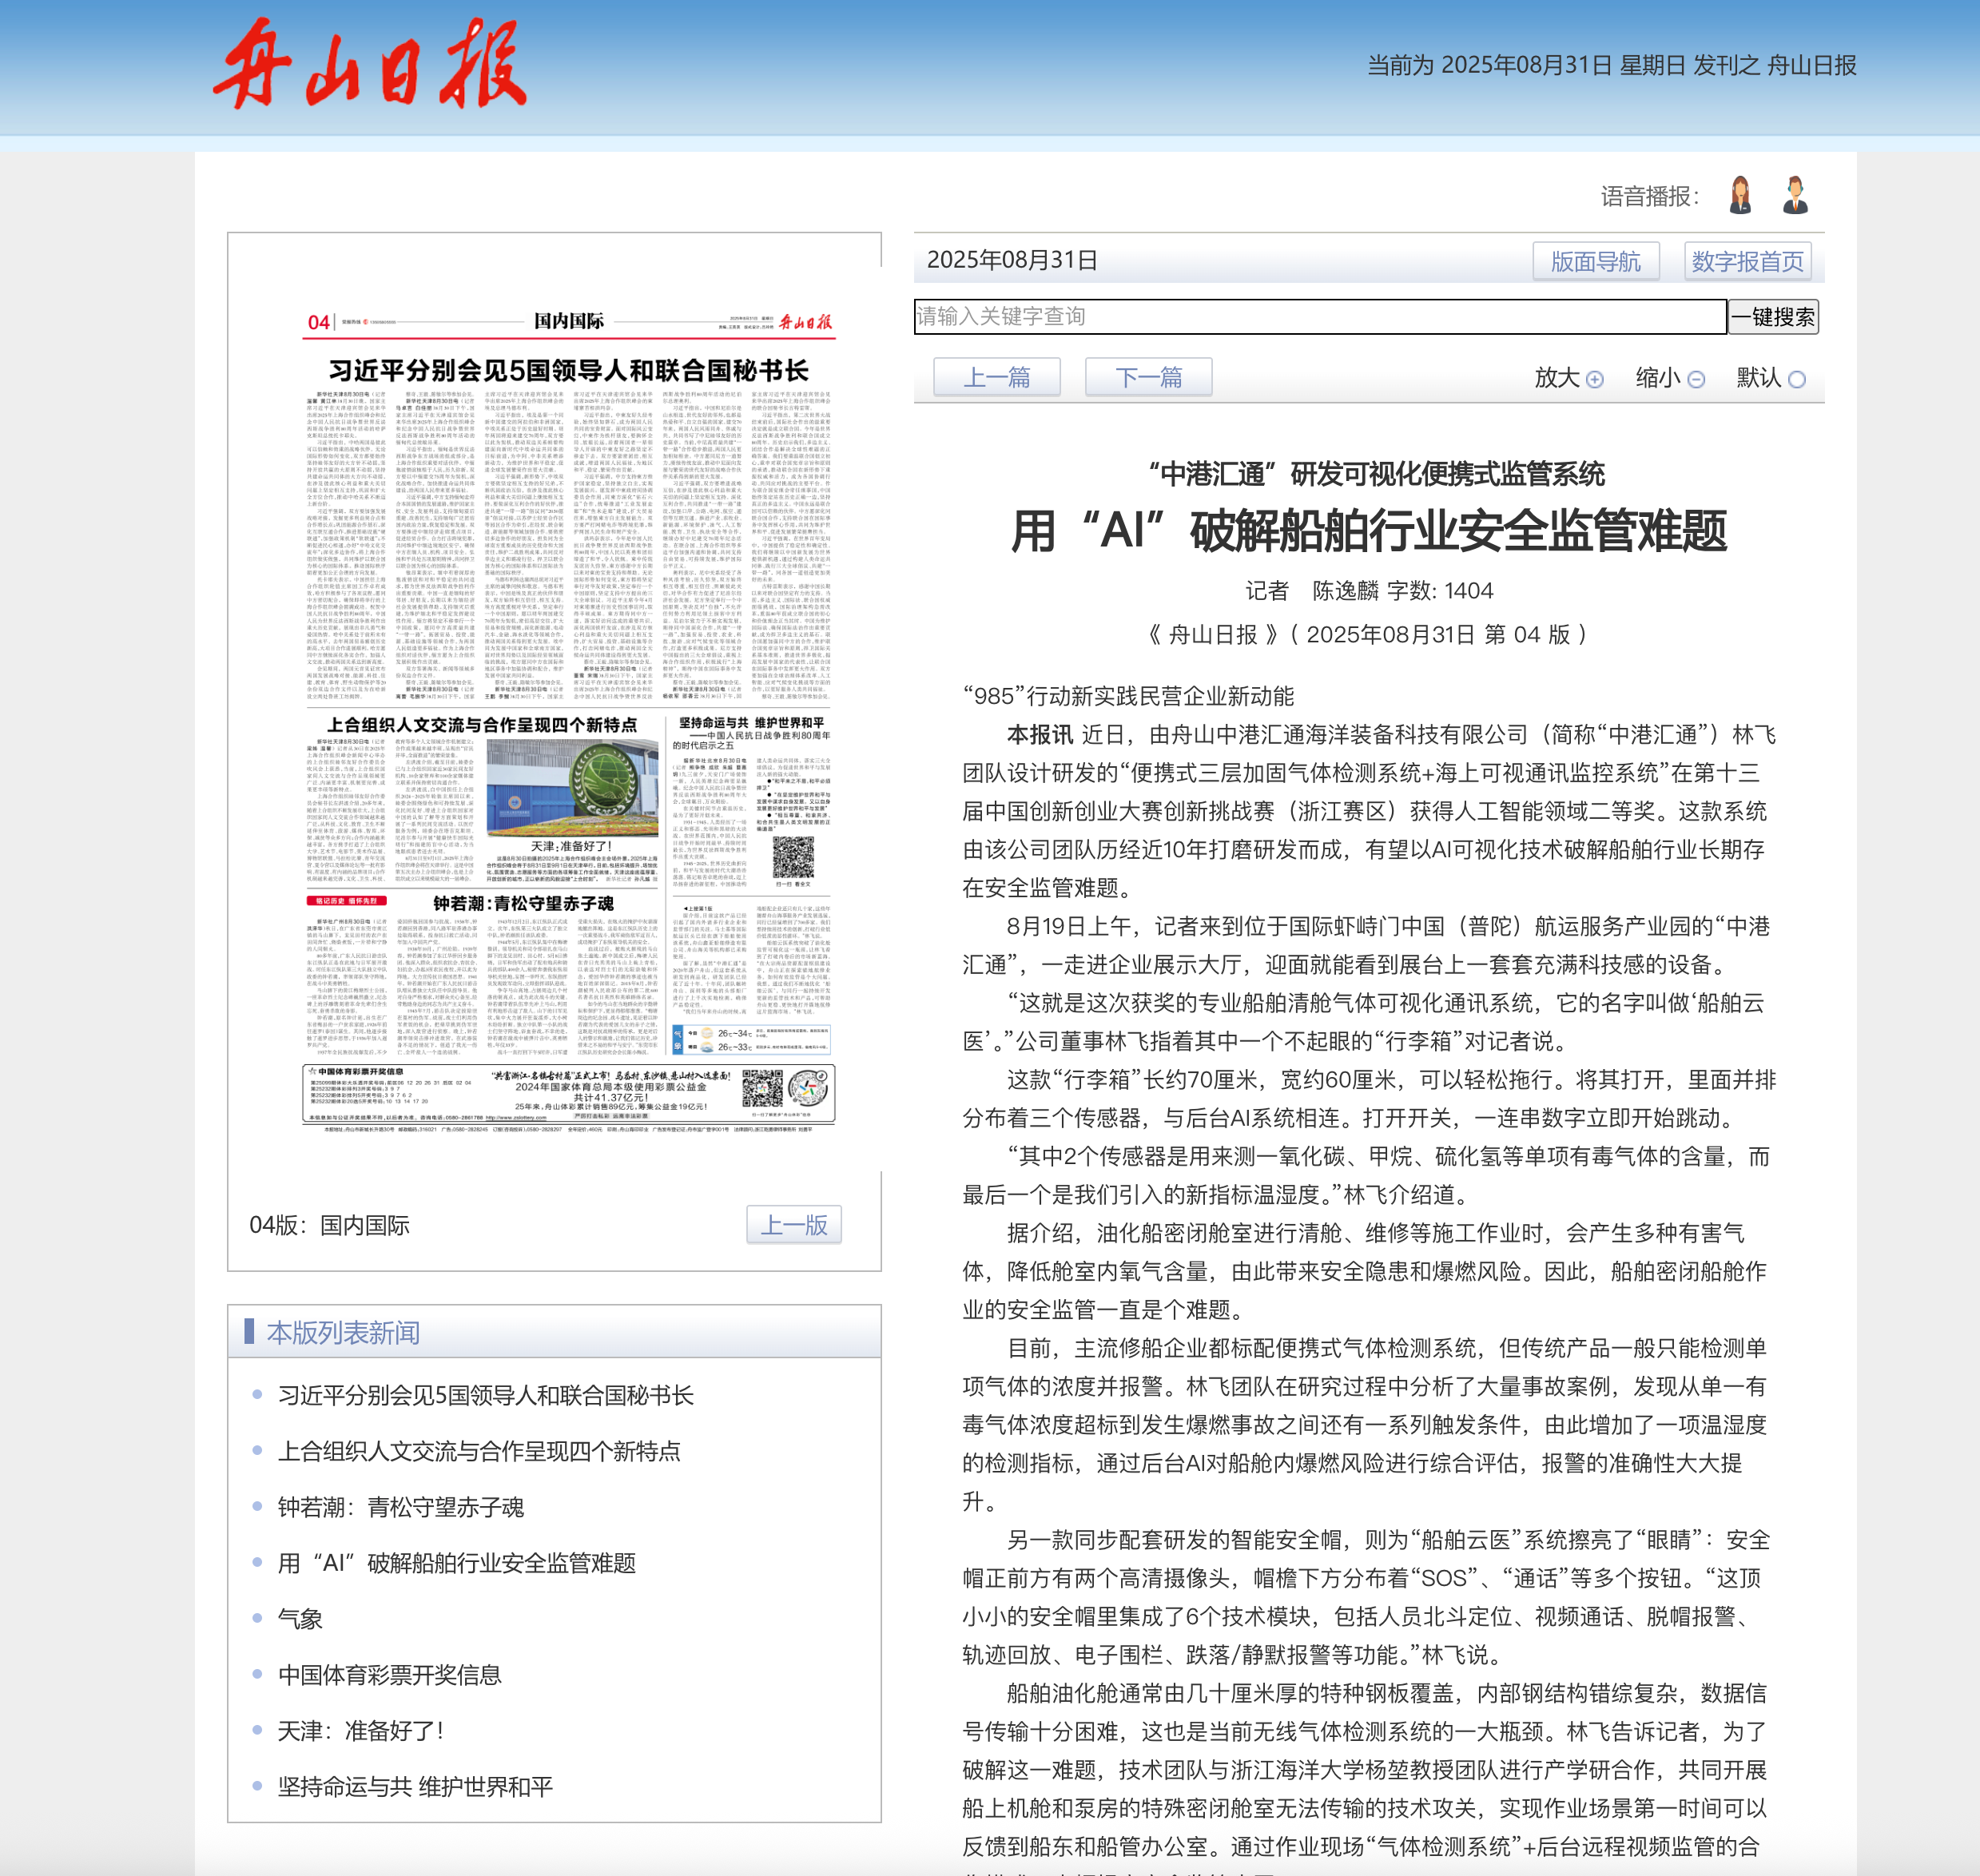Click the 放大 enlarge text label

1557,377
